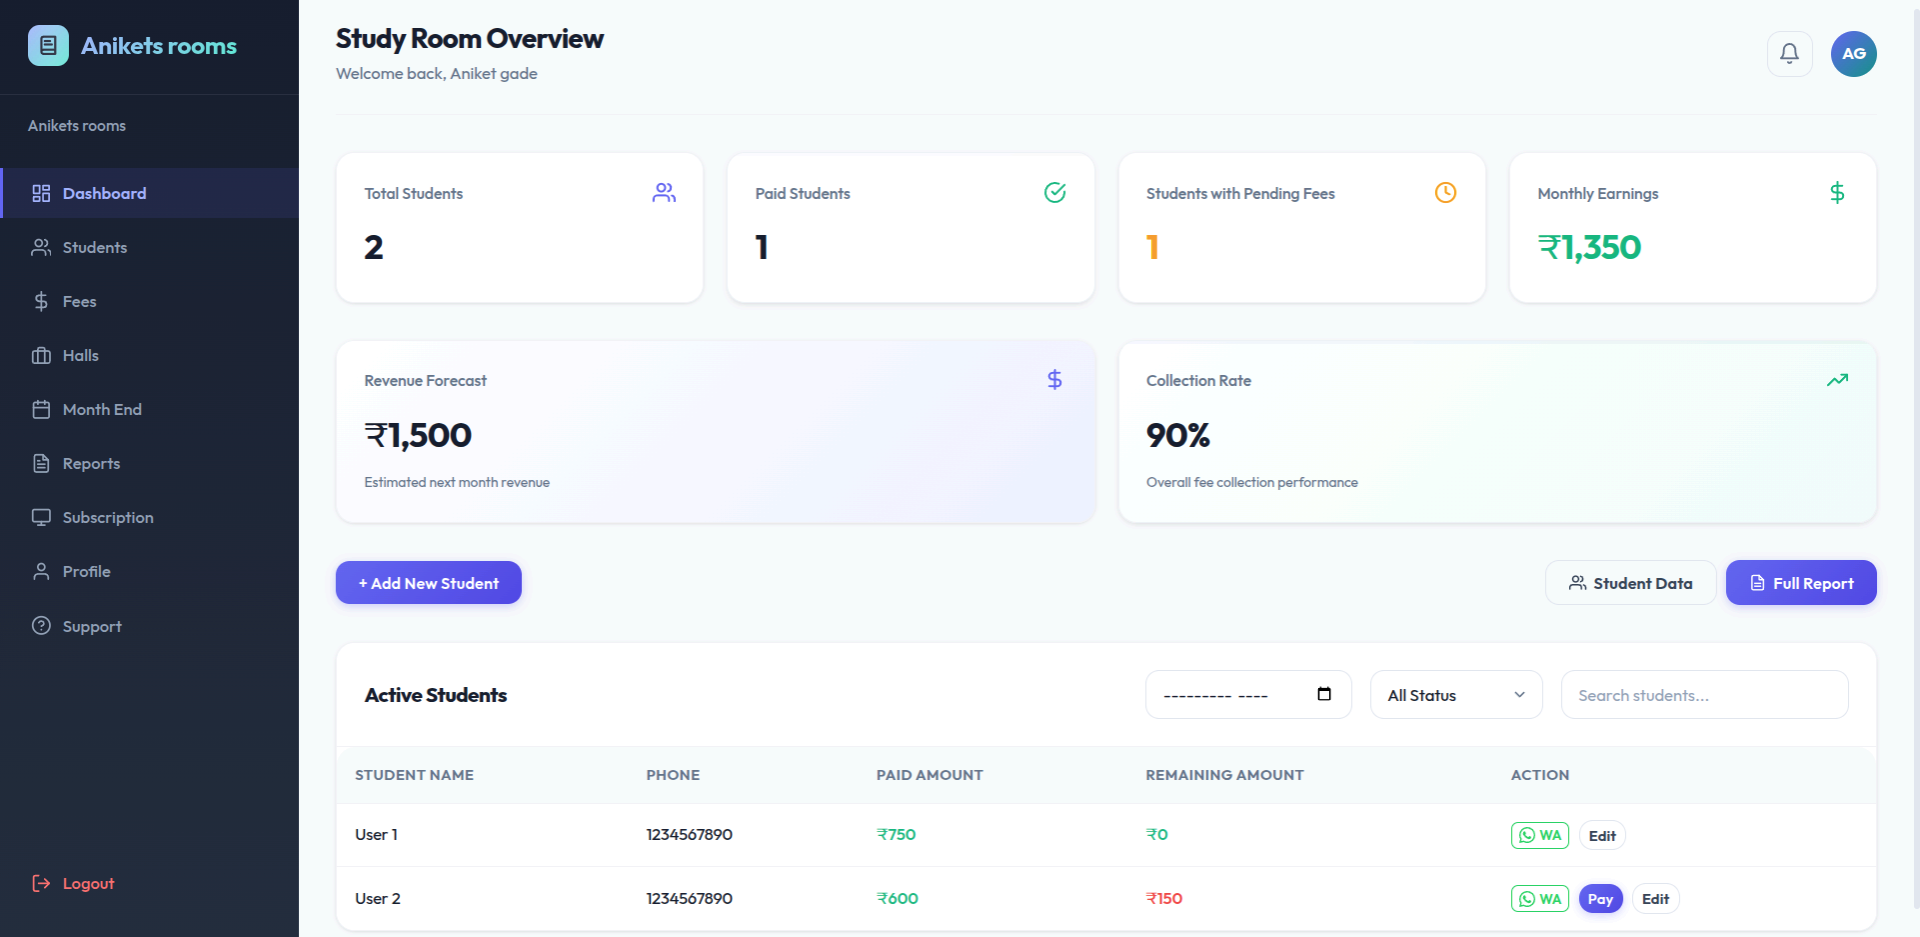Focus the Search students field

coord(1704,695)
